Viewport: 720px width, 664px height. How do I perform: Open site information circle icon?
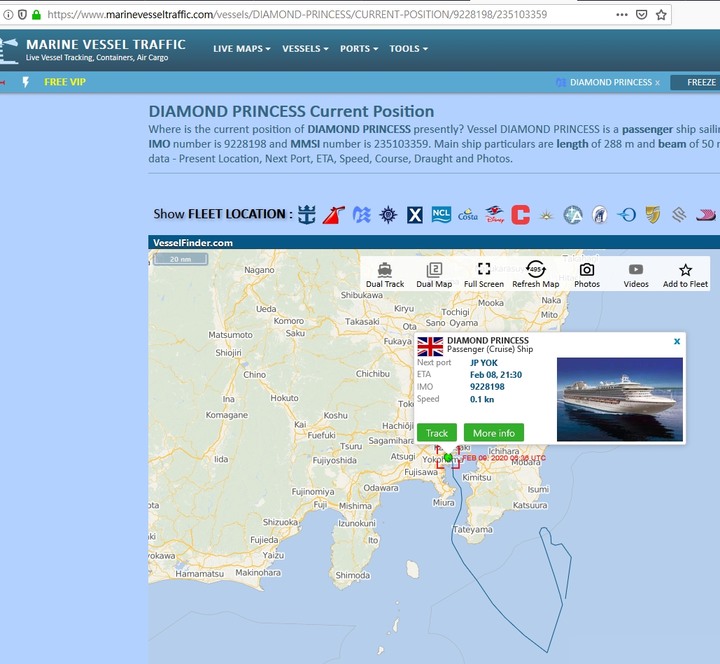tap(8, 15)
